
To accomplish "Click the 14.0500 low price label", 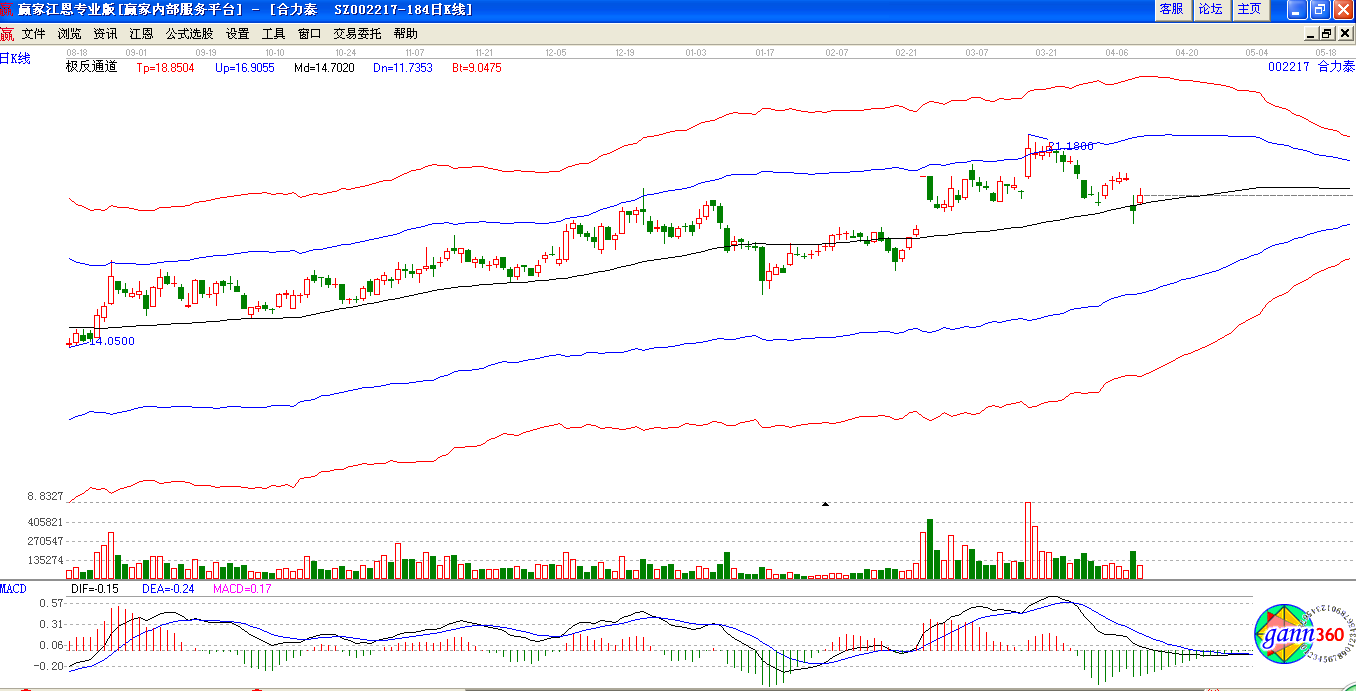I will pyautogui.click(x=112, y=341).
